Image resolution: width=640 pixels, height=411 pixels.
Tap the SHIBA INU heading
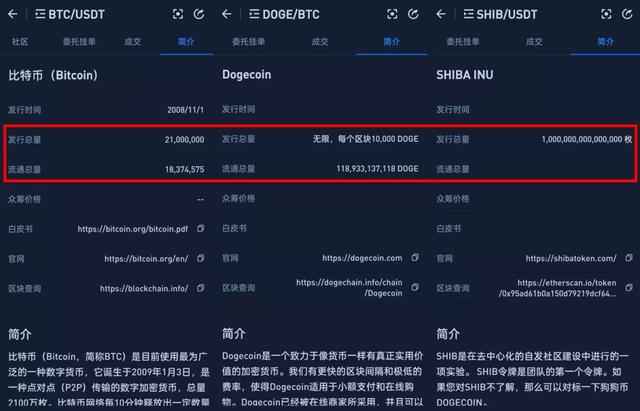[x=465, y=75]
